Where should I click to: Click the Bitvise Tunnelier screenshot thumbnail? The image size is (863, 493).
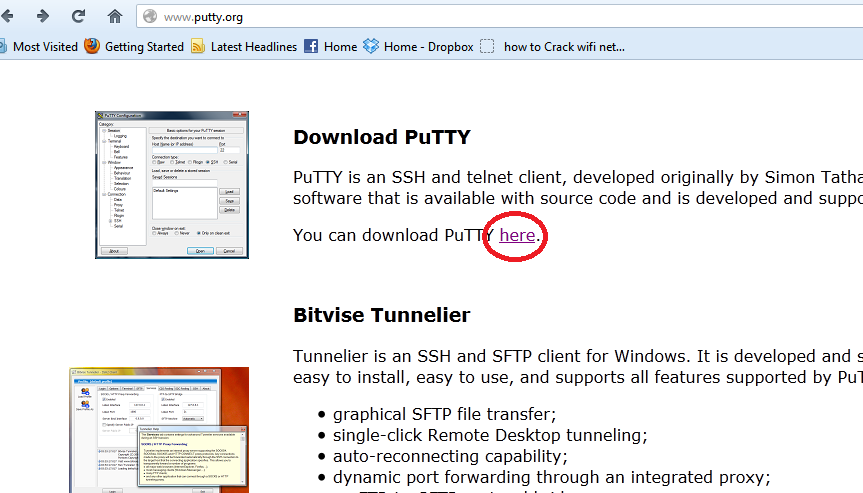[159, 430]
